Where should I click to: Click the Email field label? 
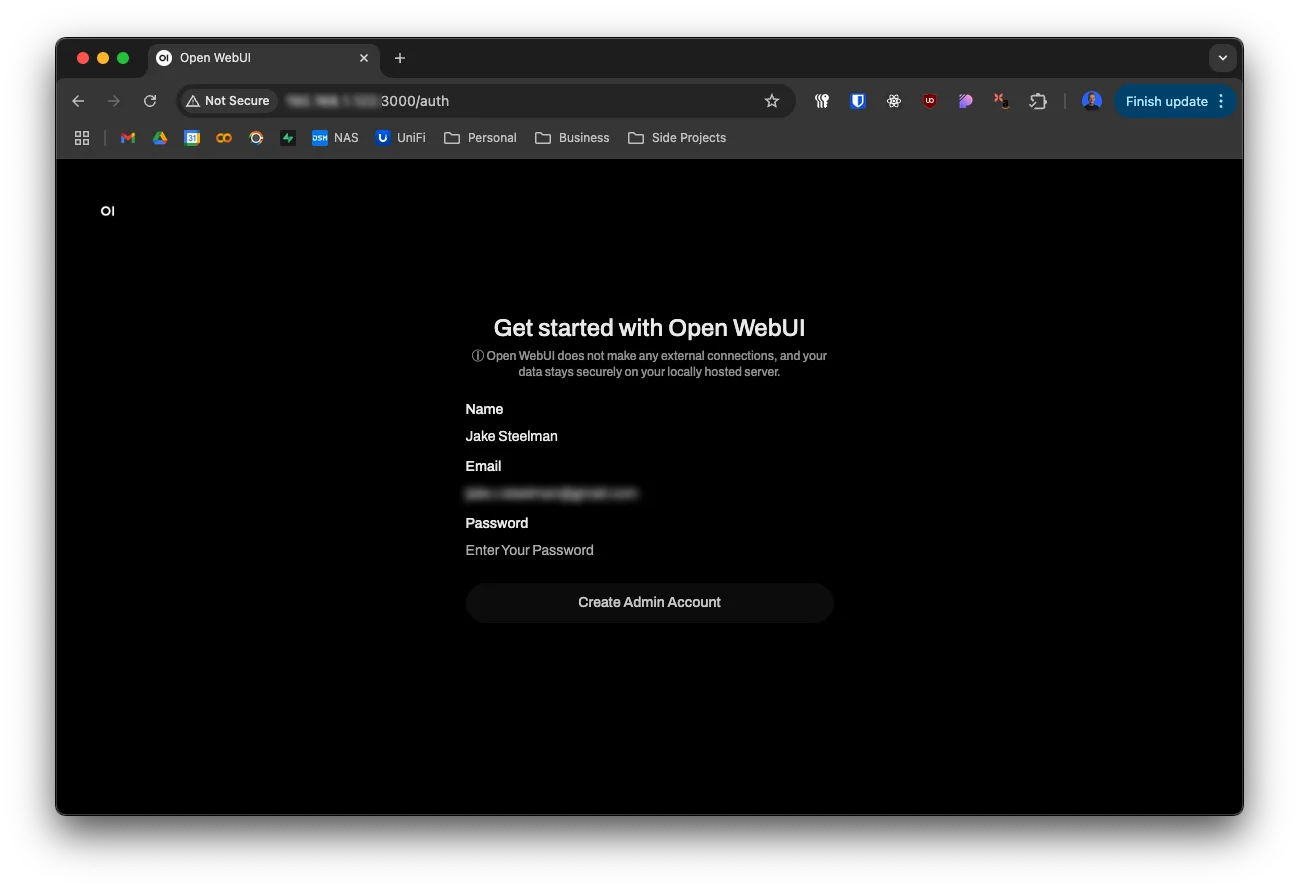pos(483,466)
